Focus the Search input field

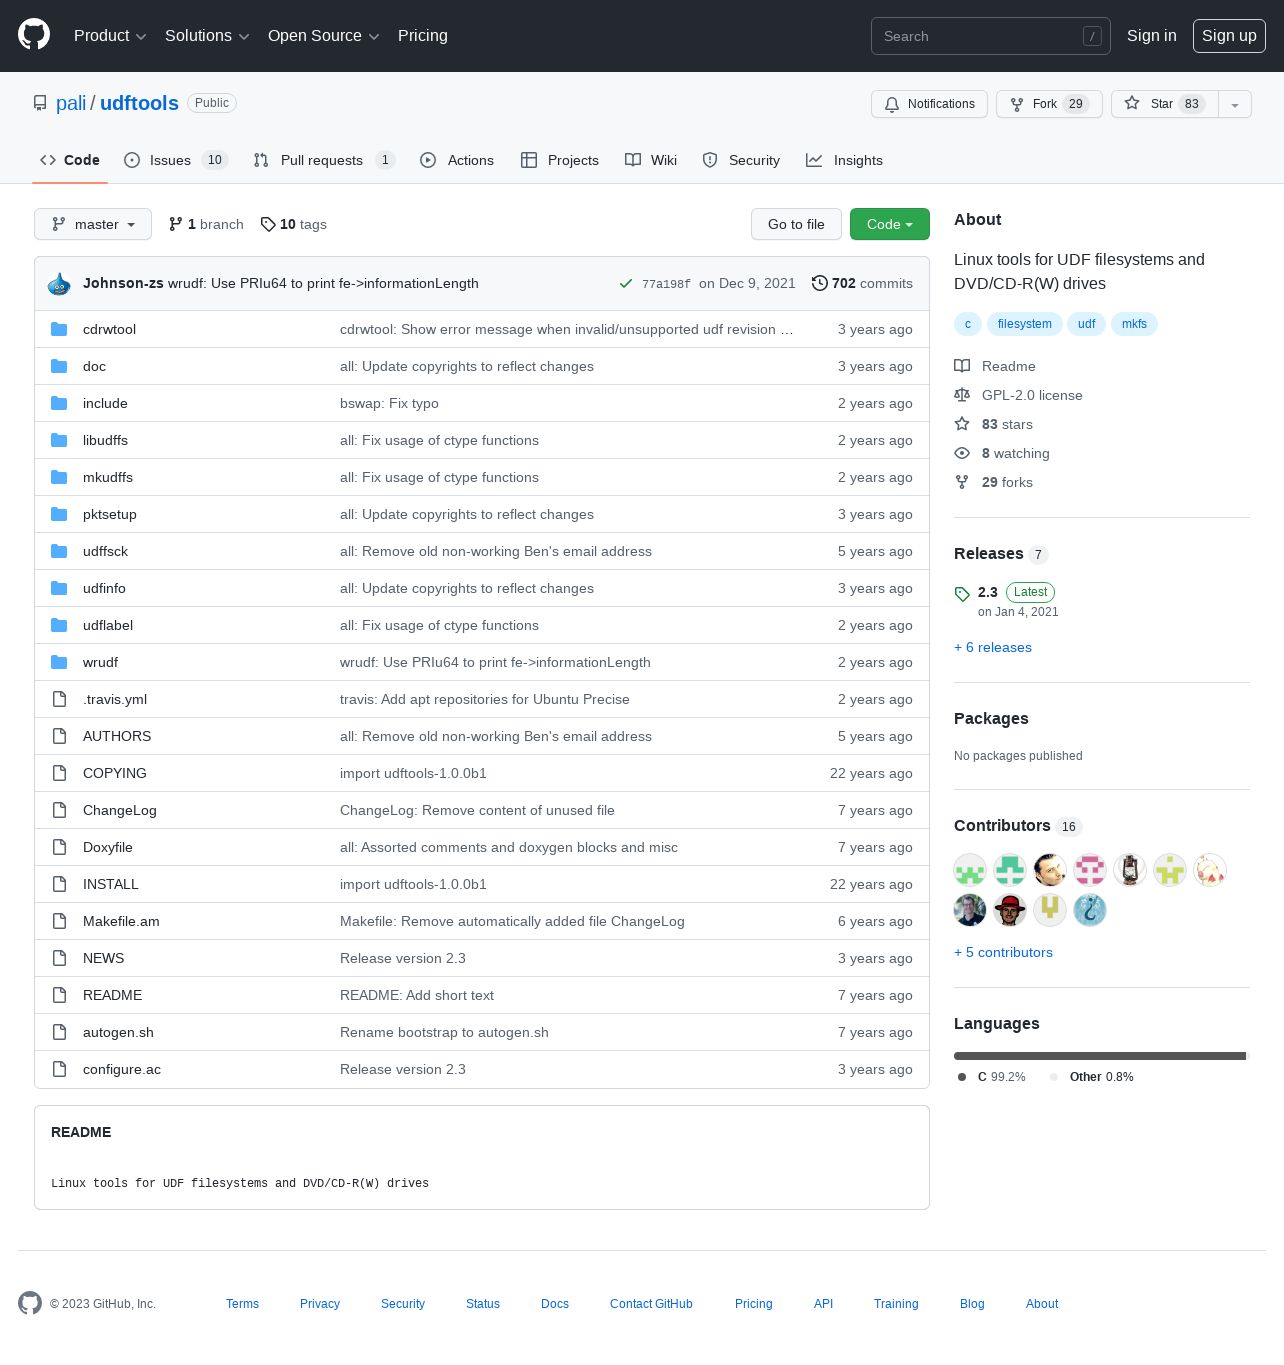coord(990,36)
